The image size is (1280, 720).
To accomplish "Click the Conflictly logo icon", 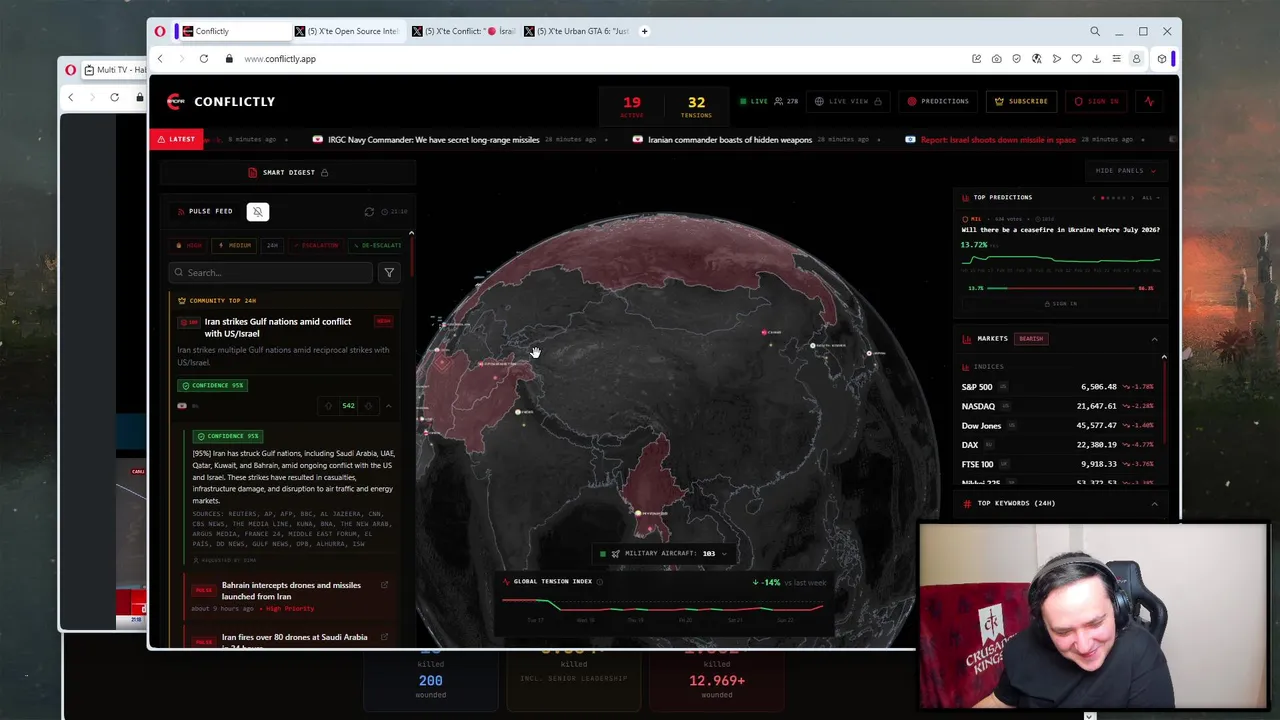I will pyautogui.click(x=176, y=101).
